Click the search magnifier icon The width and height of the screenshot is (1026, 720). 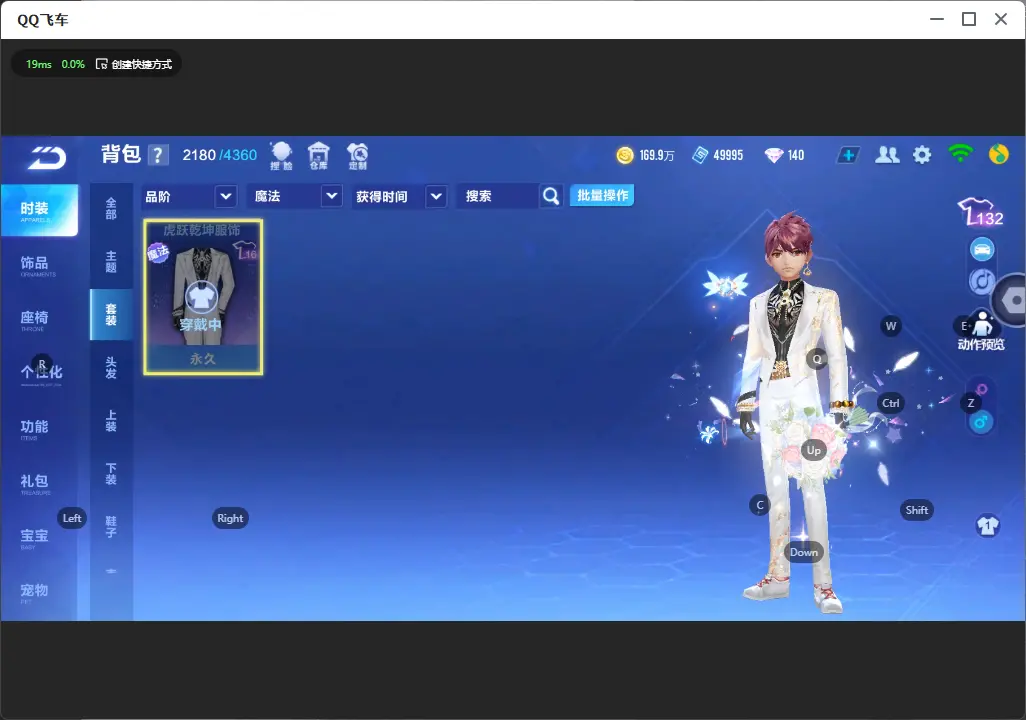coord(551,196)
